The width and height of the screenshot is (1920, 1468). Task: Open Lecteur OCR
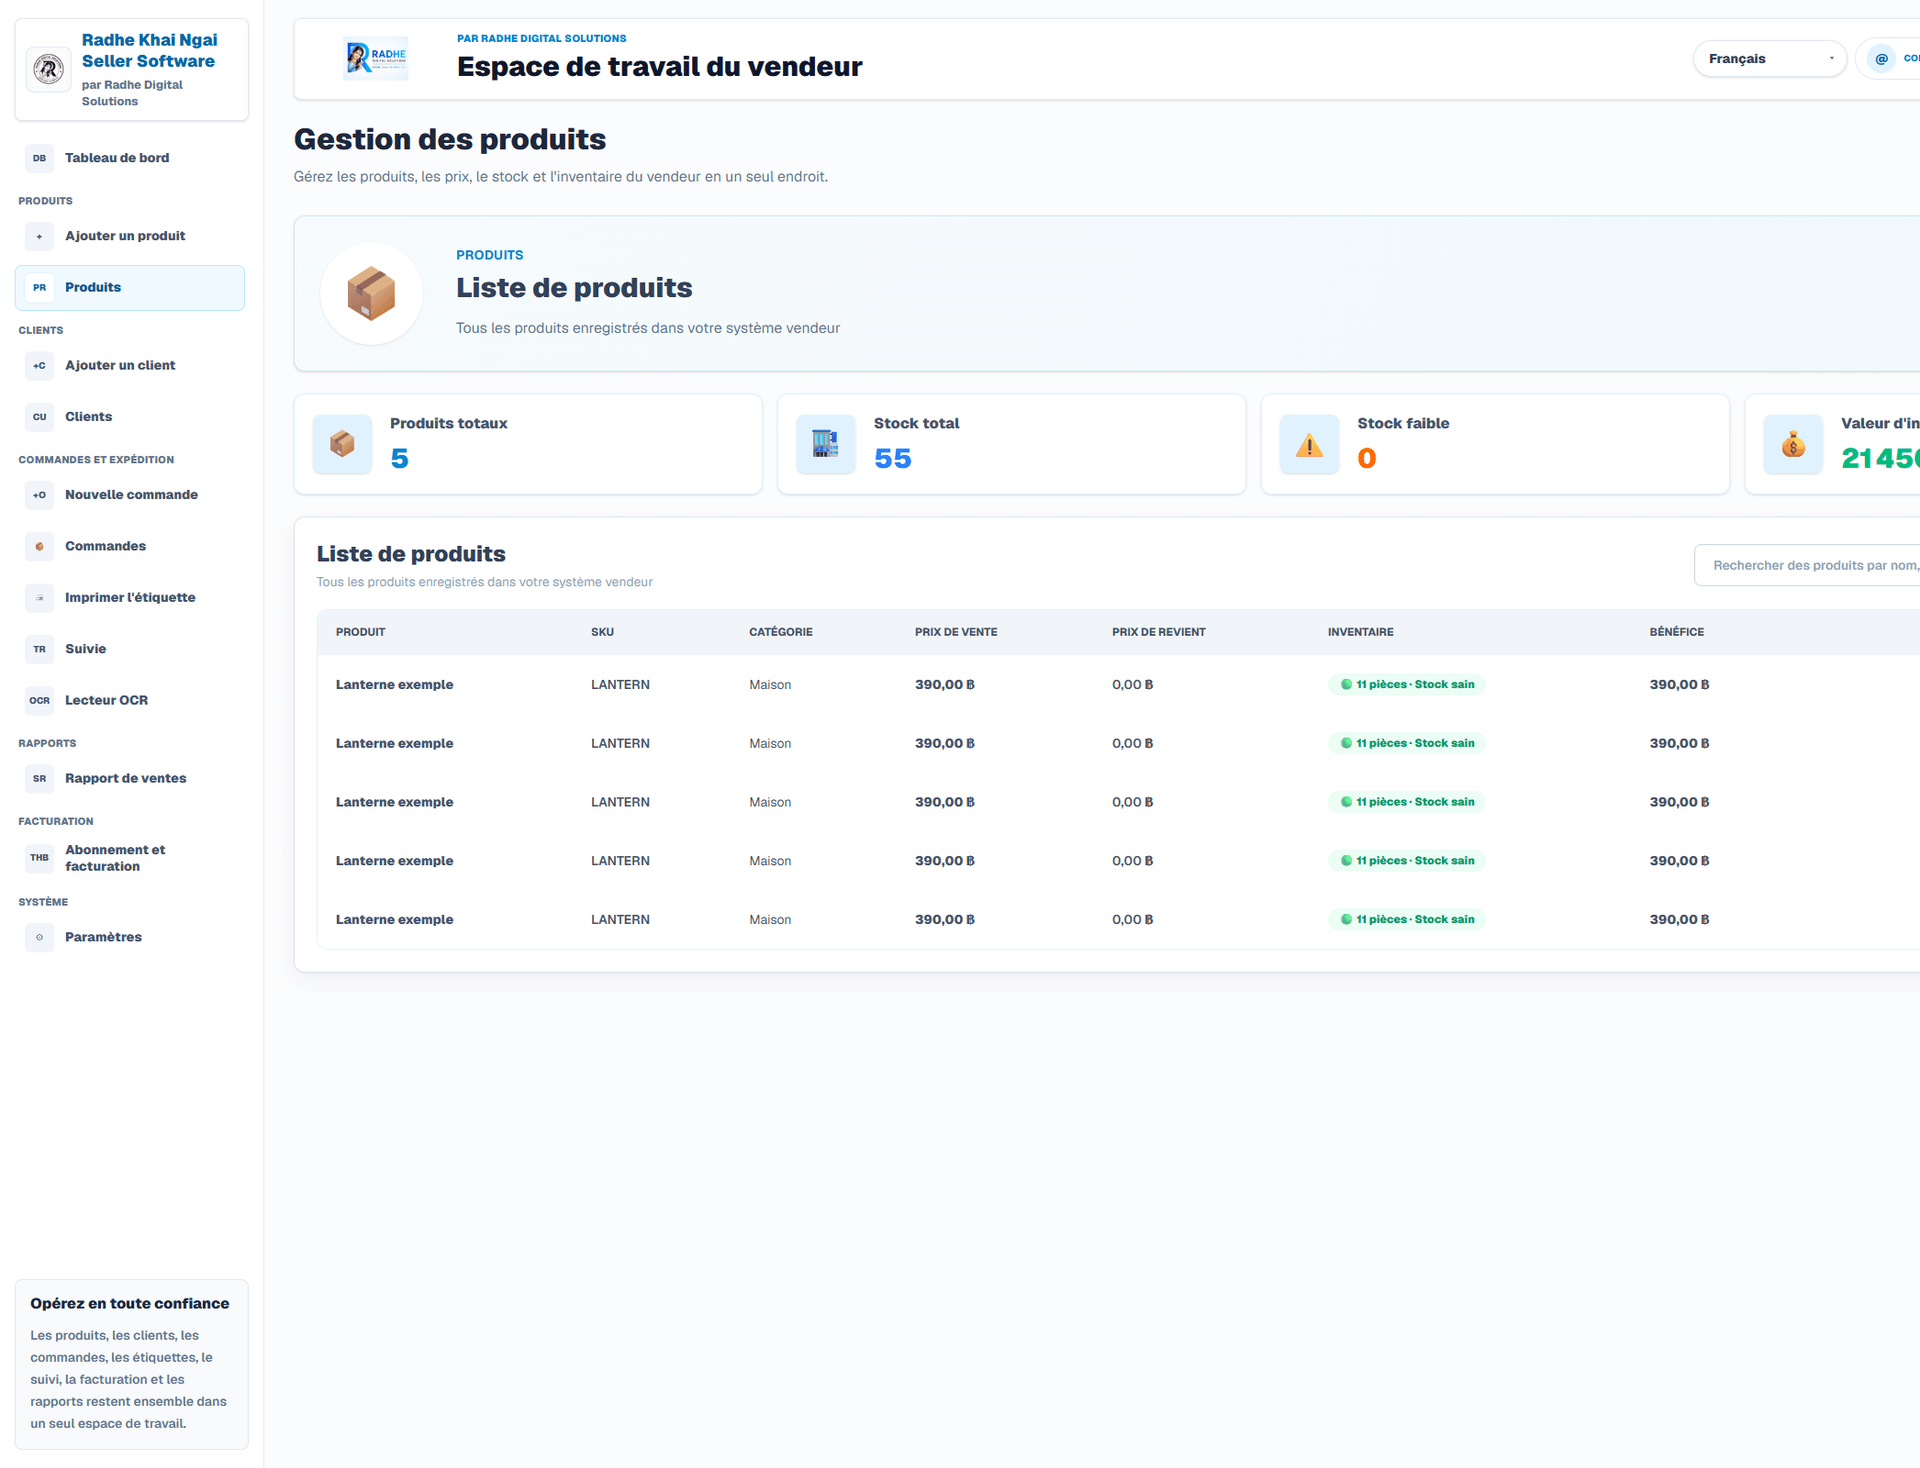pos(130,700)
